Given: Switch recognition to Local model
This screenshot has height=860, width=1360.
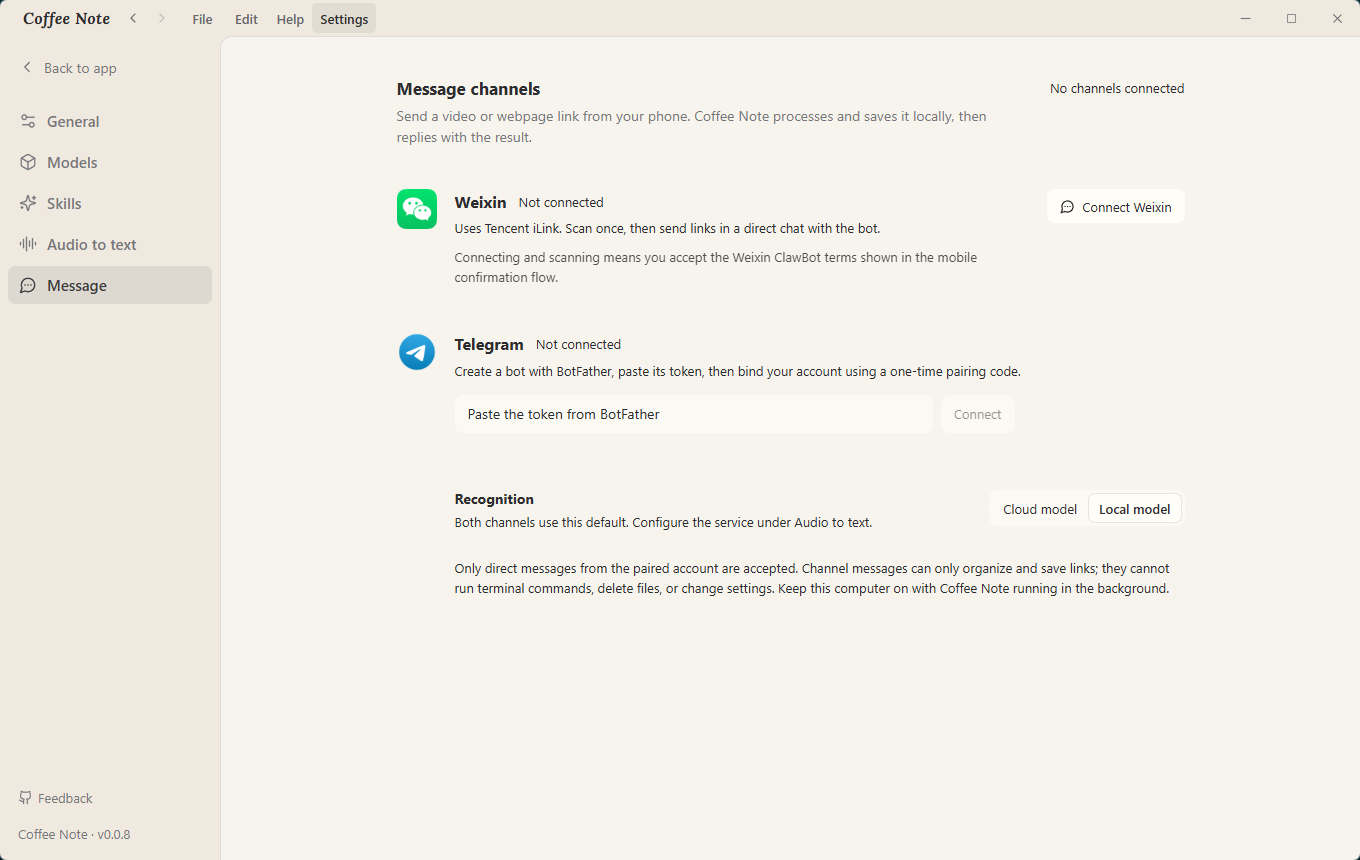Looking at the screenshot, I should click(1135, 509).
